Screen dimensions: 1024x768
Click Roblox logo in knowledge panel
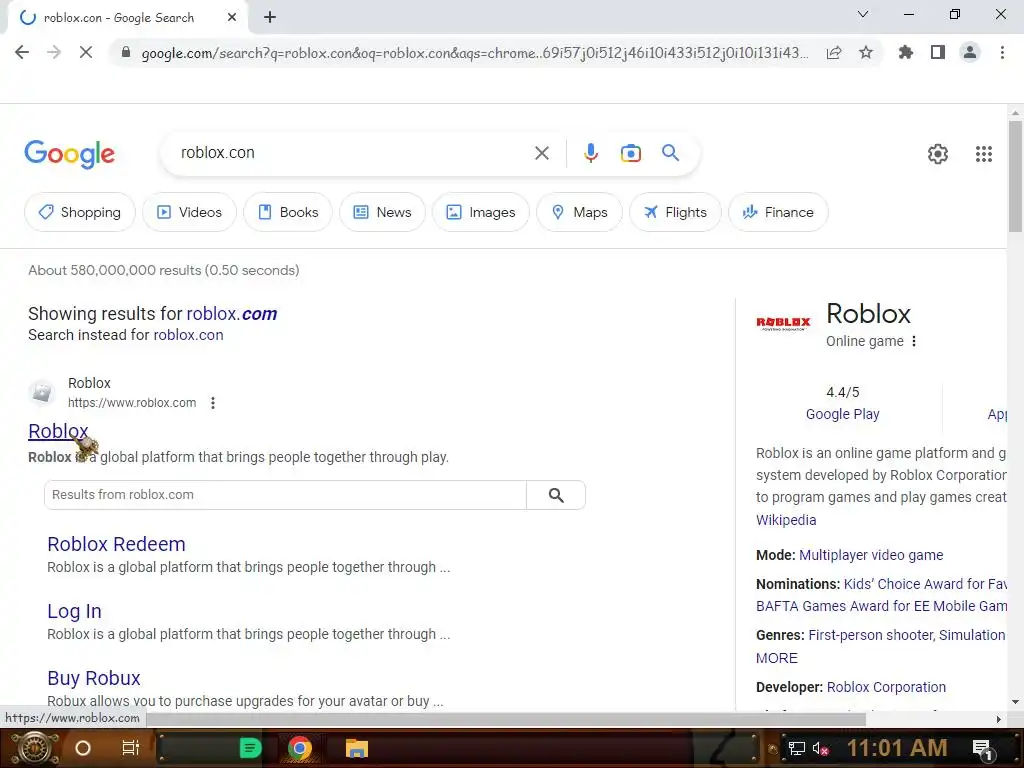[x=783, y=323]
